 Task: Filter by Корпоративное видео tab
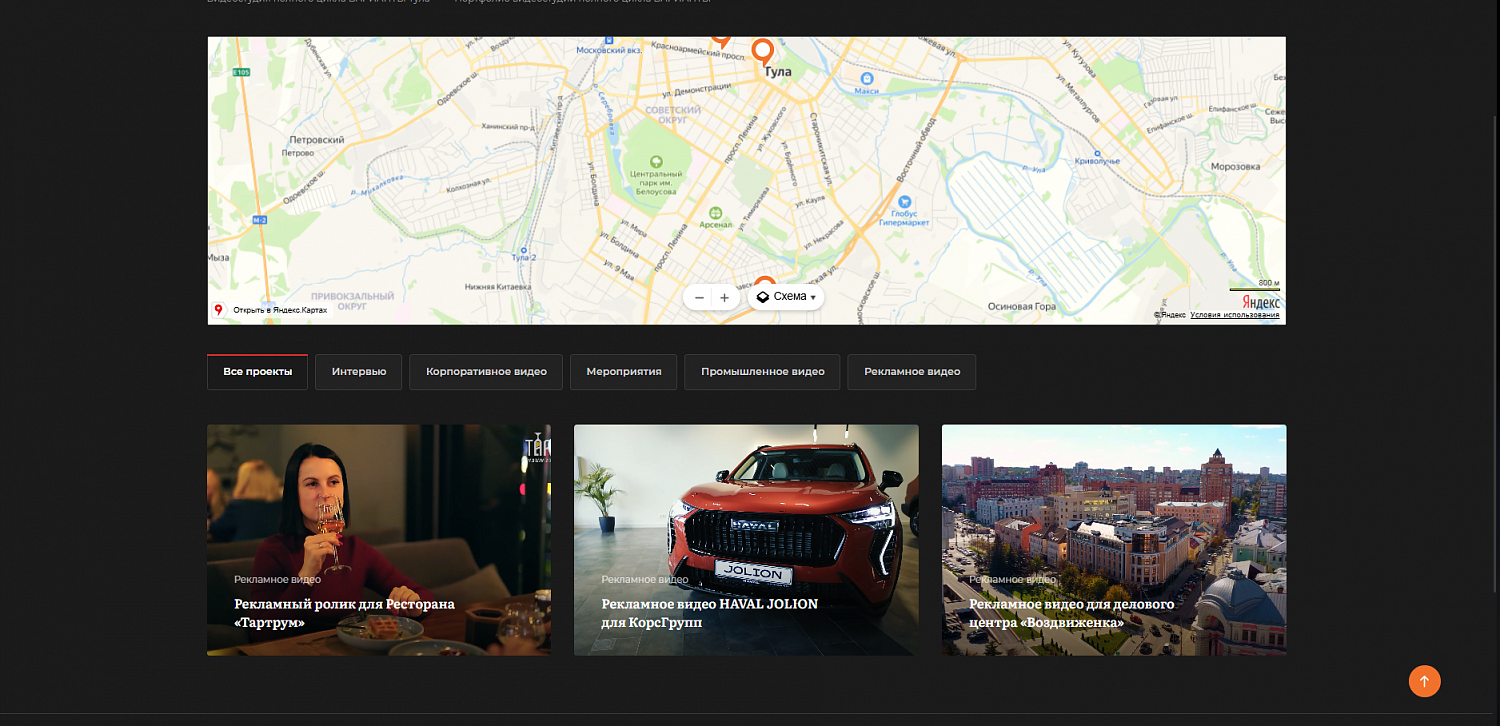[486, 372]
